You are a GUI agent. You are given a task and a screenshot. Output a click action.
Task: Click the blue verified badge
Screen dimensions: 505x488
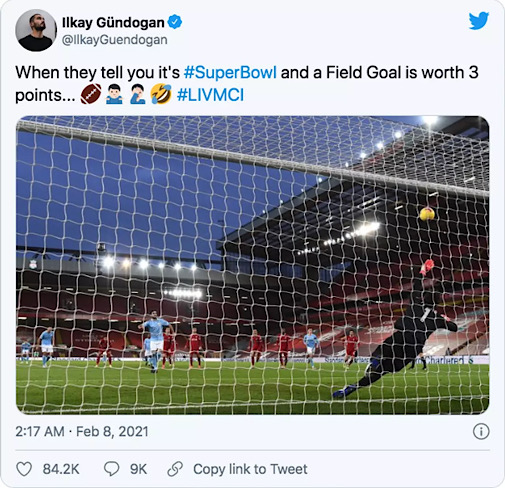click(x=175, y=22)
